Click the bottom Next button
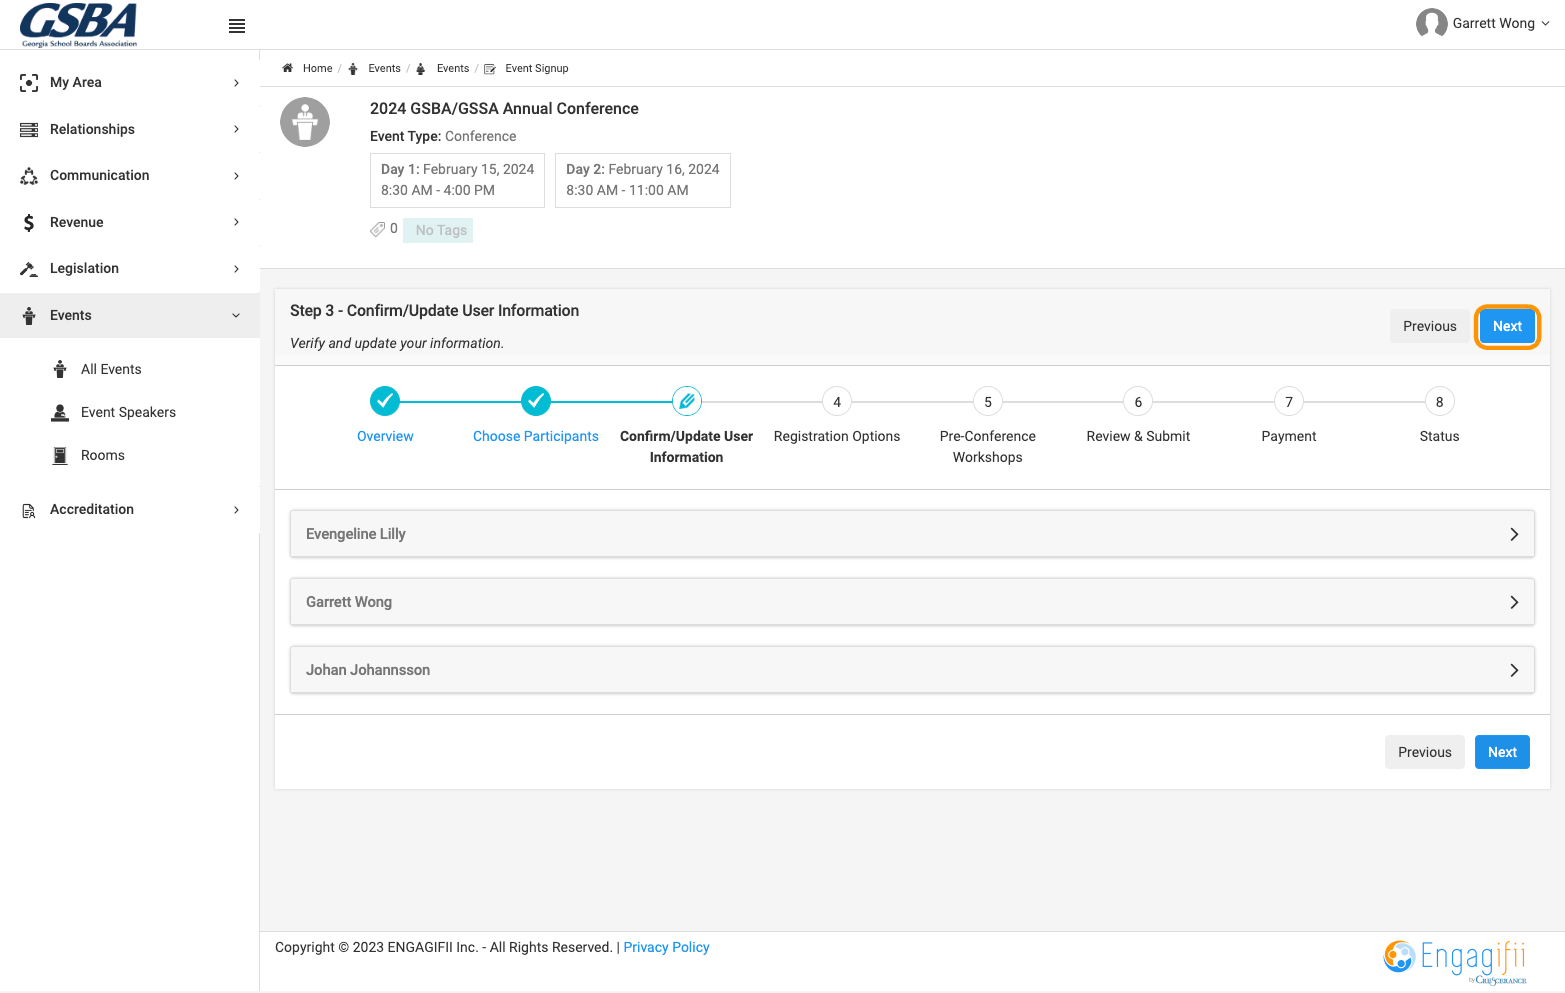The height and width of the screenshot is (993, 1565). pyautogui.click(x=1502, y=752)
